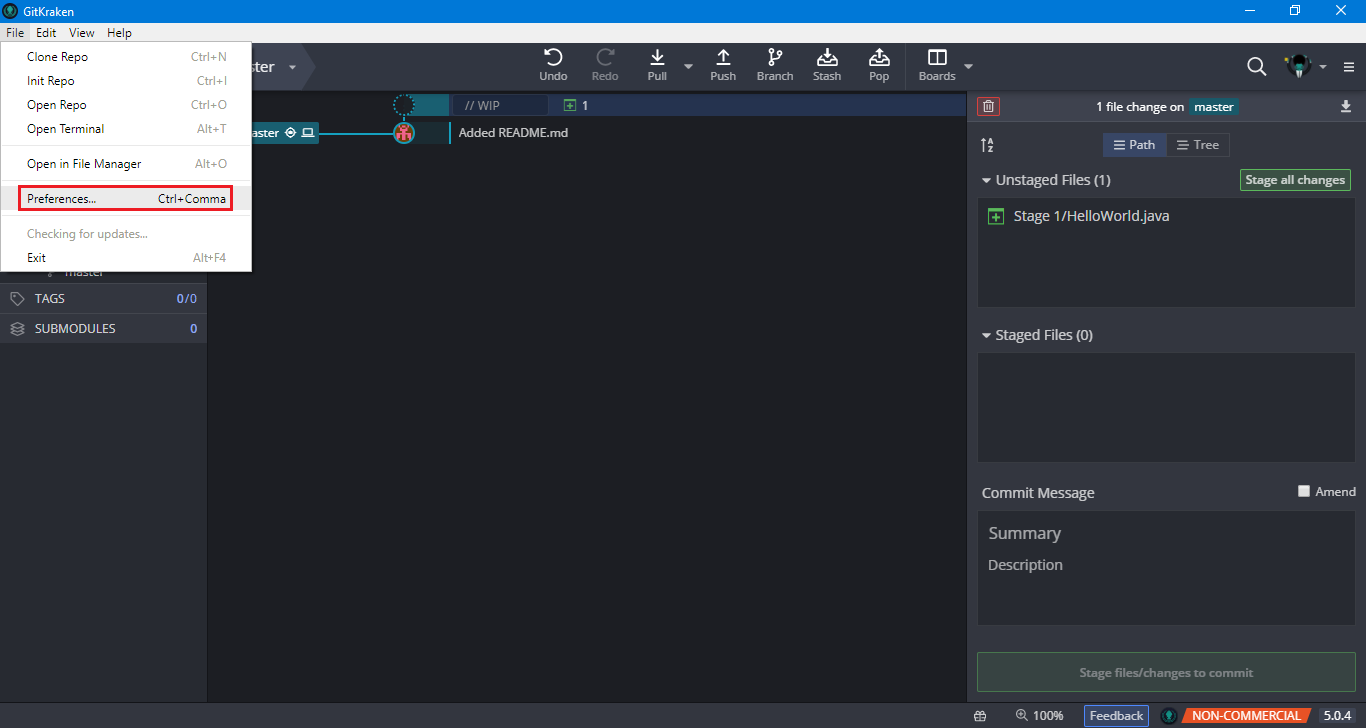This screenshot has height=728, width=1366.
Task: Click the Undo toolbar icon
Action: 553,58
